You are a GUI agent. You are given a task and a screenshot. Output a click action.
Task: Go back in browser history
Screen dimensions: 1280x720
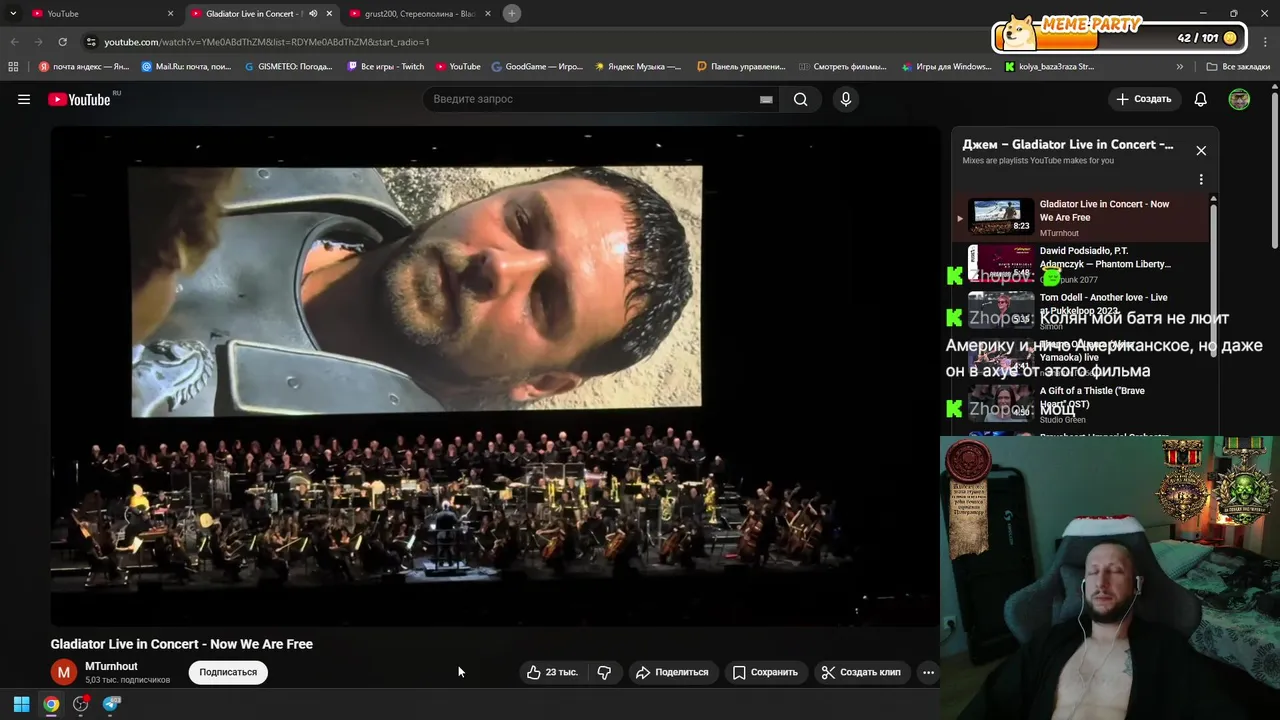tap(14, 42)
